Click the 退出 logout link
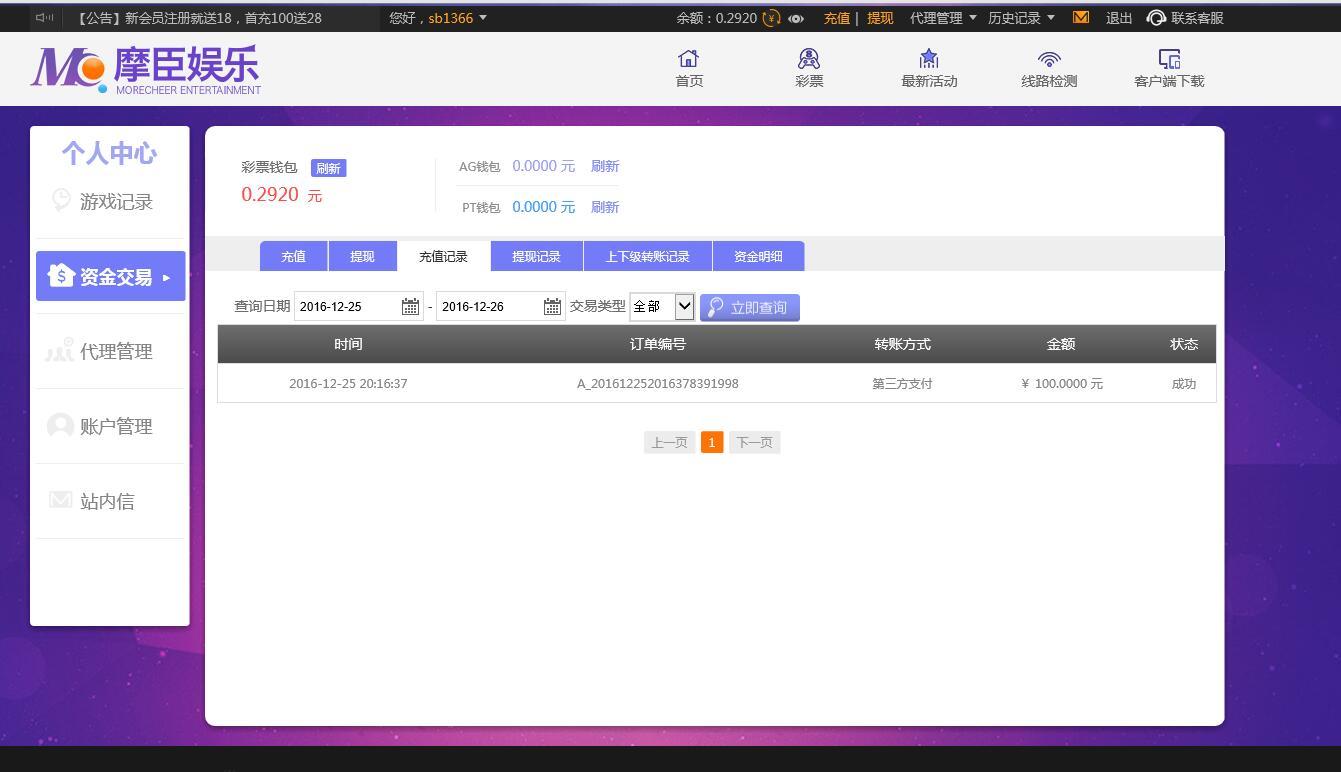This screenshot has height=772, width=1341. (1118, 17)
